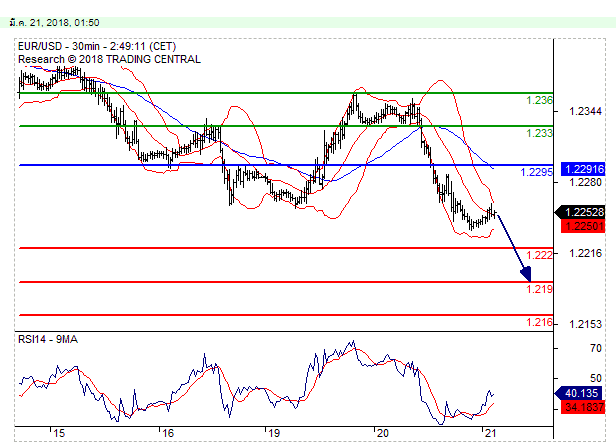Click the RSI axis level 70
The image size is (616, 446).
pos(596,348)
